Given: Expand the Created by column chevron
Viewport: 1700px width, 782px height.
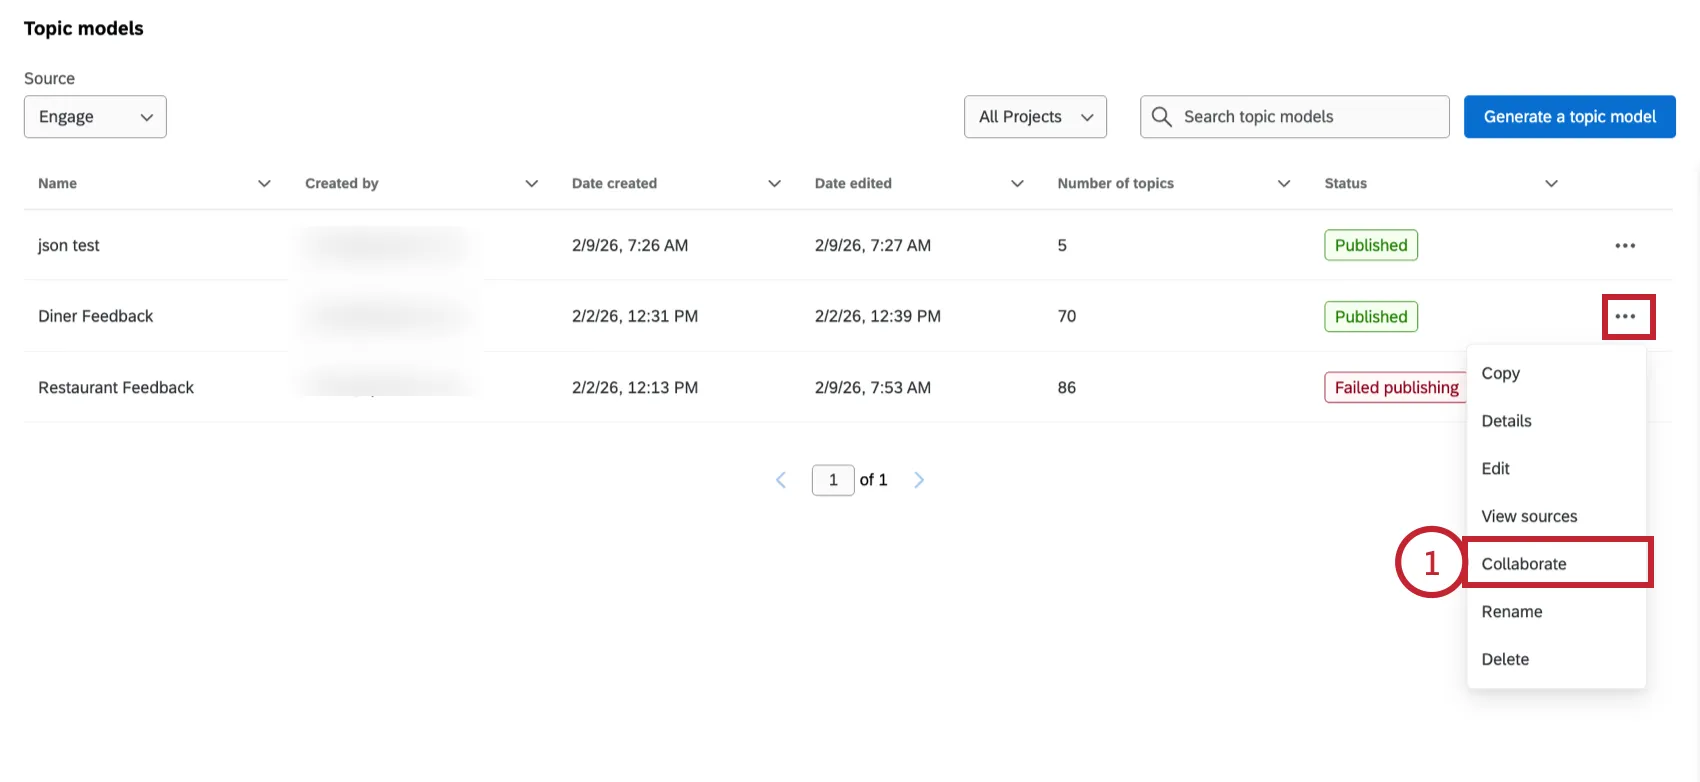Looking at the screenshot, I should (x=531, y=184).
